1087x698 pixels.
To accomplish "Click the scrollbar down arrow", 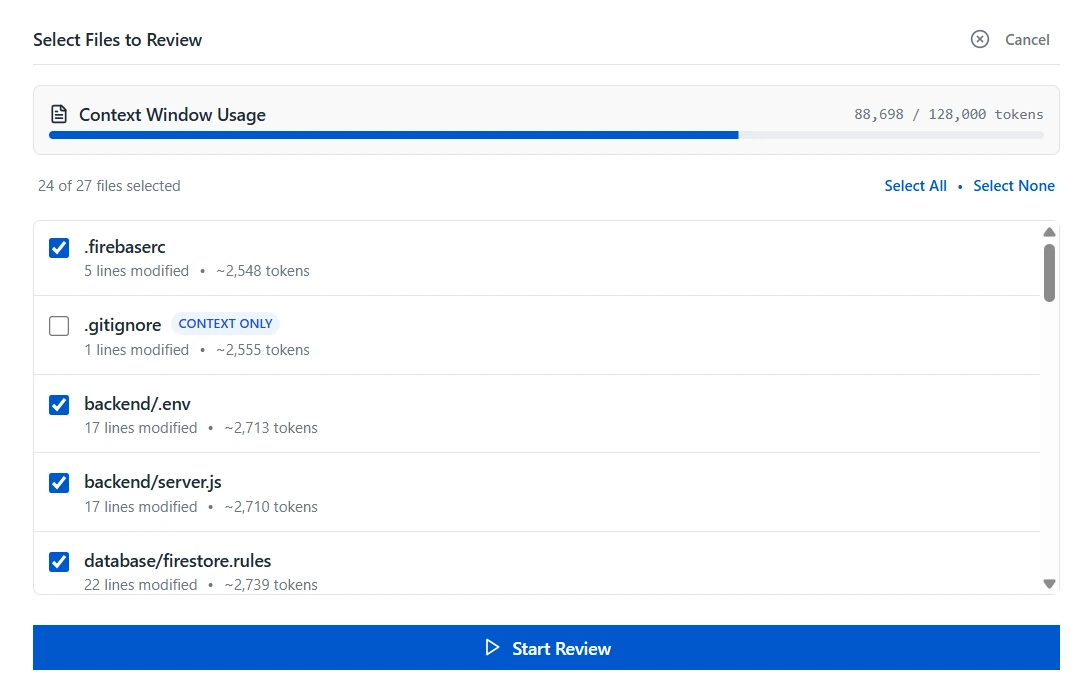I will [x=1049, y=583].
